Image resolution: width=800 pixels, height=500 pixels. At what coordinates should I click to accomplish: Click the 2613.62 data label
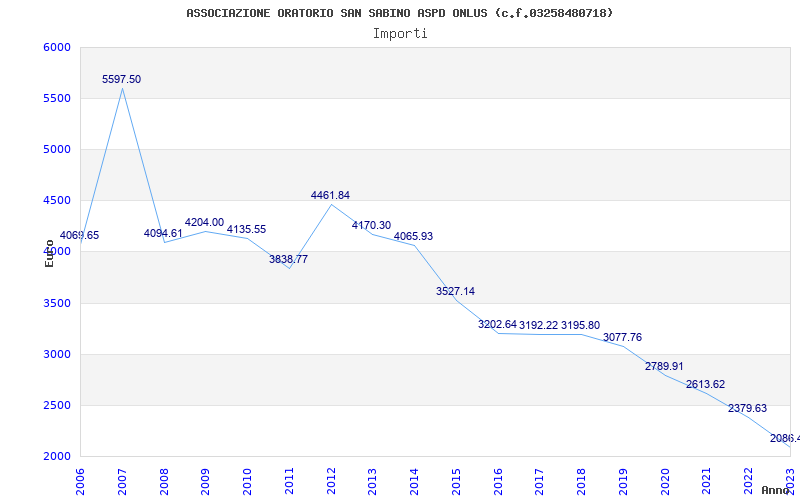[706, 384]
